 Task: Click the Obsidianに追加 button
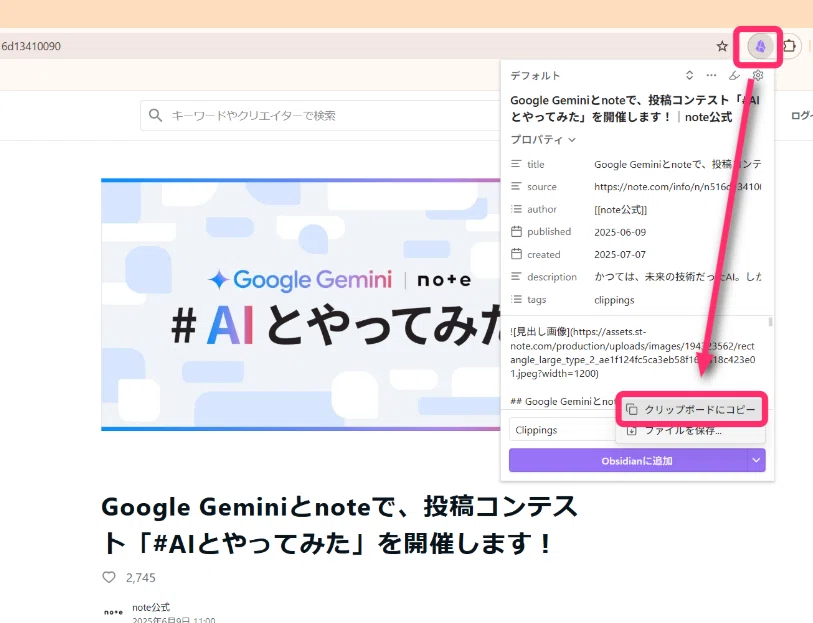click(628, 460)
